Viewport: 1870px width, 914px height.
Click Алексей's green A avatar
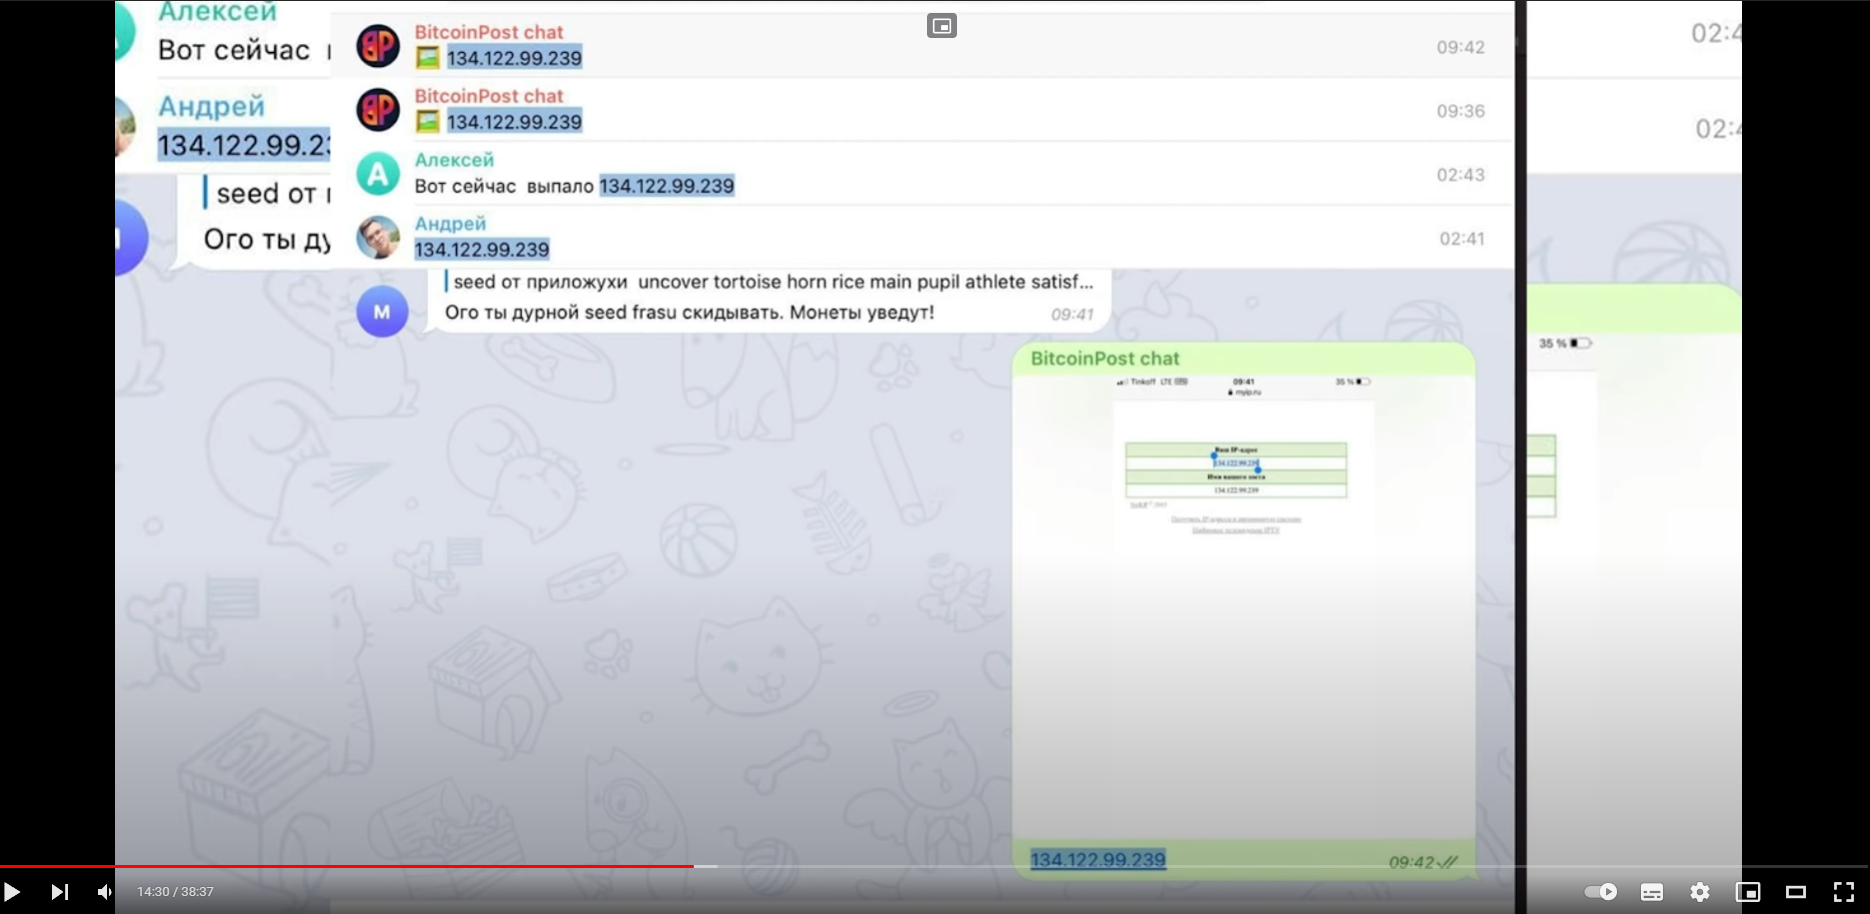pos(378,174)
